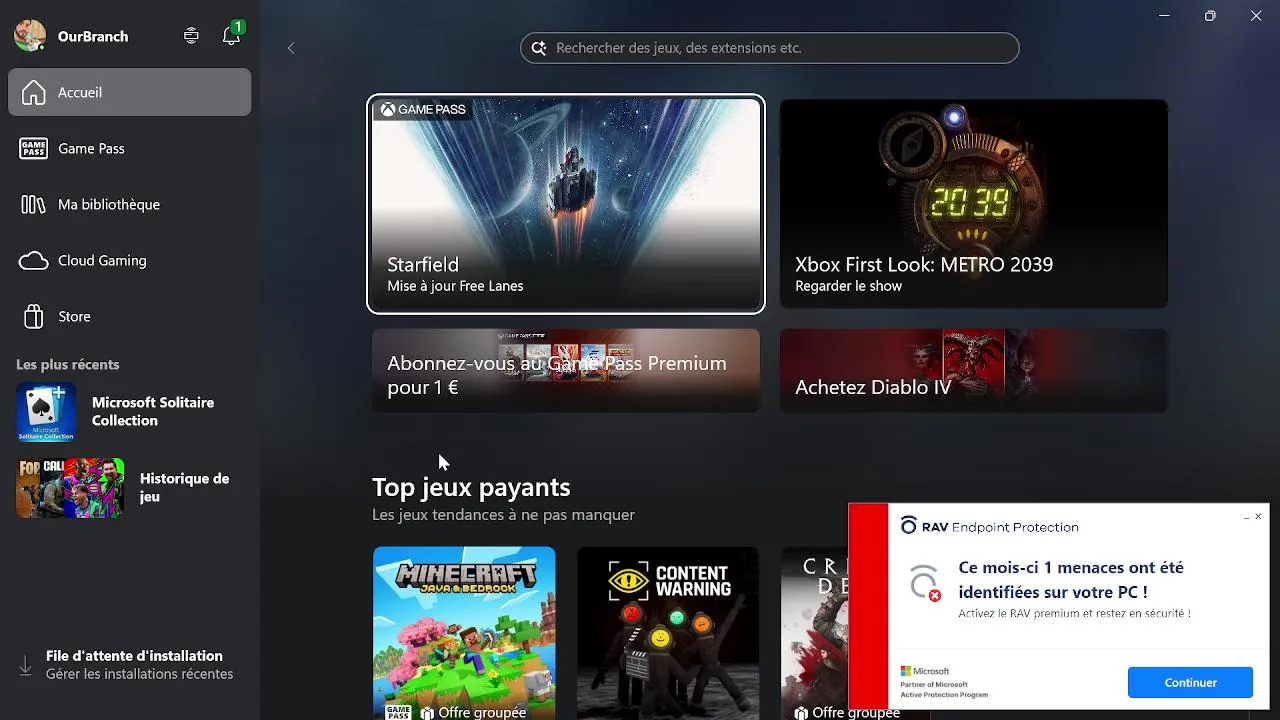Minimize the Xbox app window
The height and width of the screenshot is (720, 1280).
click(1164, 16)
